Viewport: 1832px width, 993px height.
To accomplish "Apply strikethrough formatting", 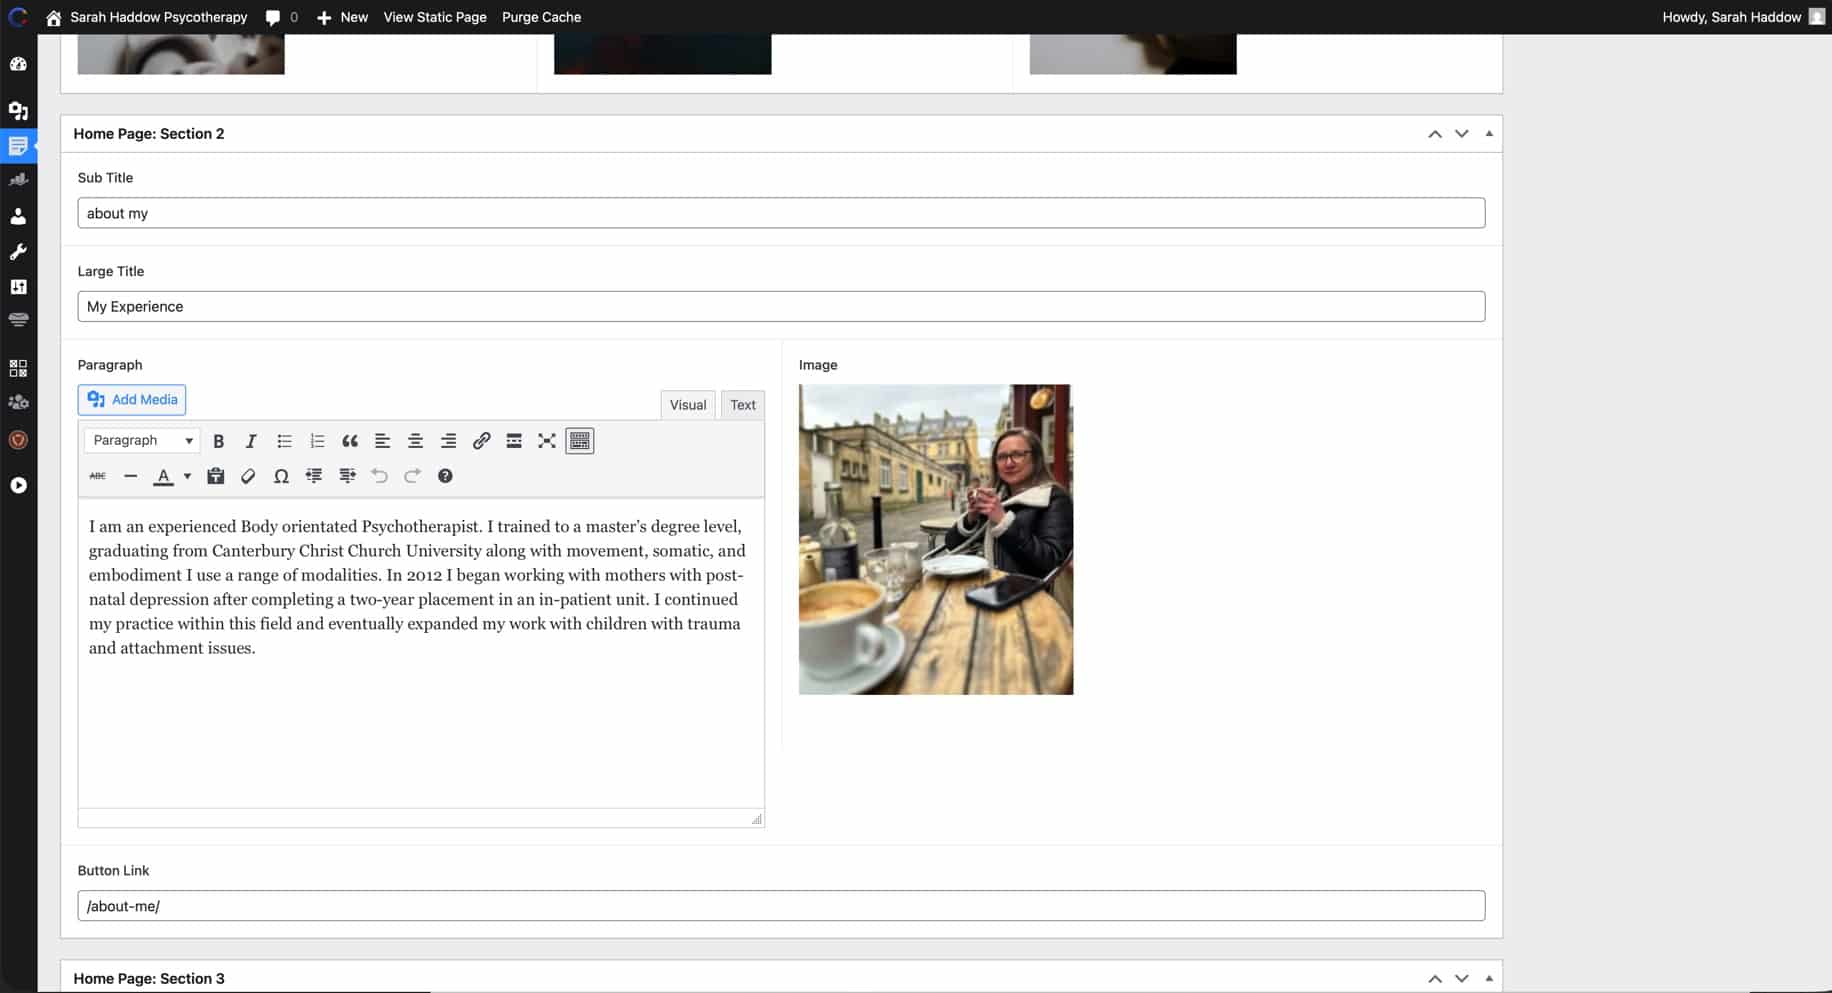I will (97, 476).
